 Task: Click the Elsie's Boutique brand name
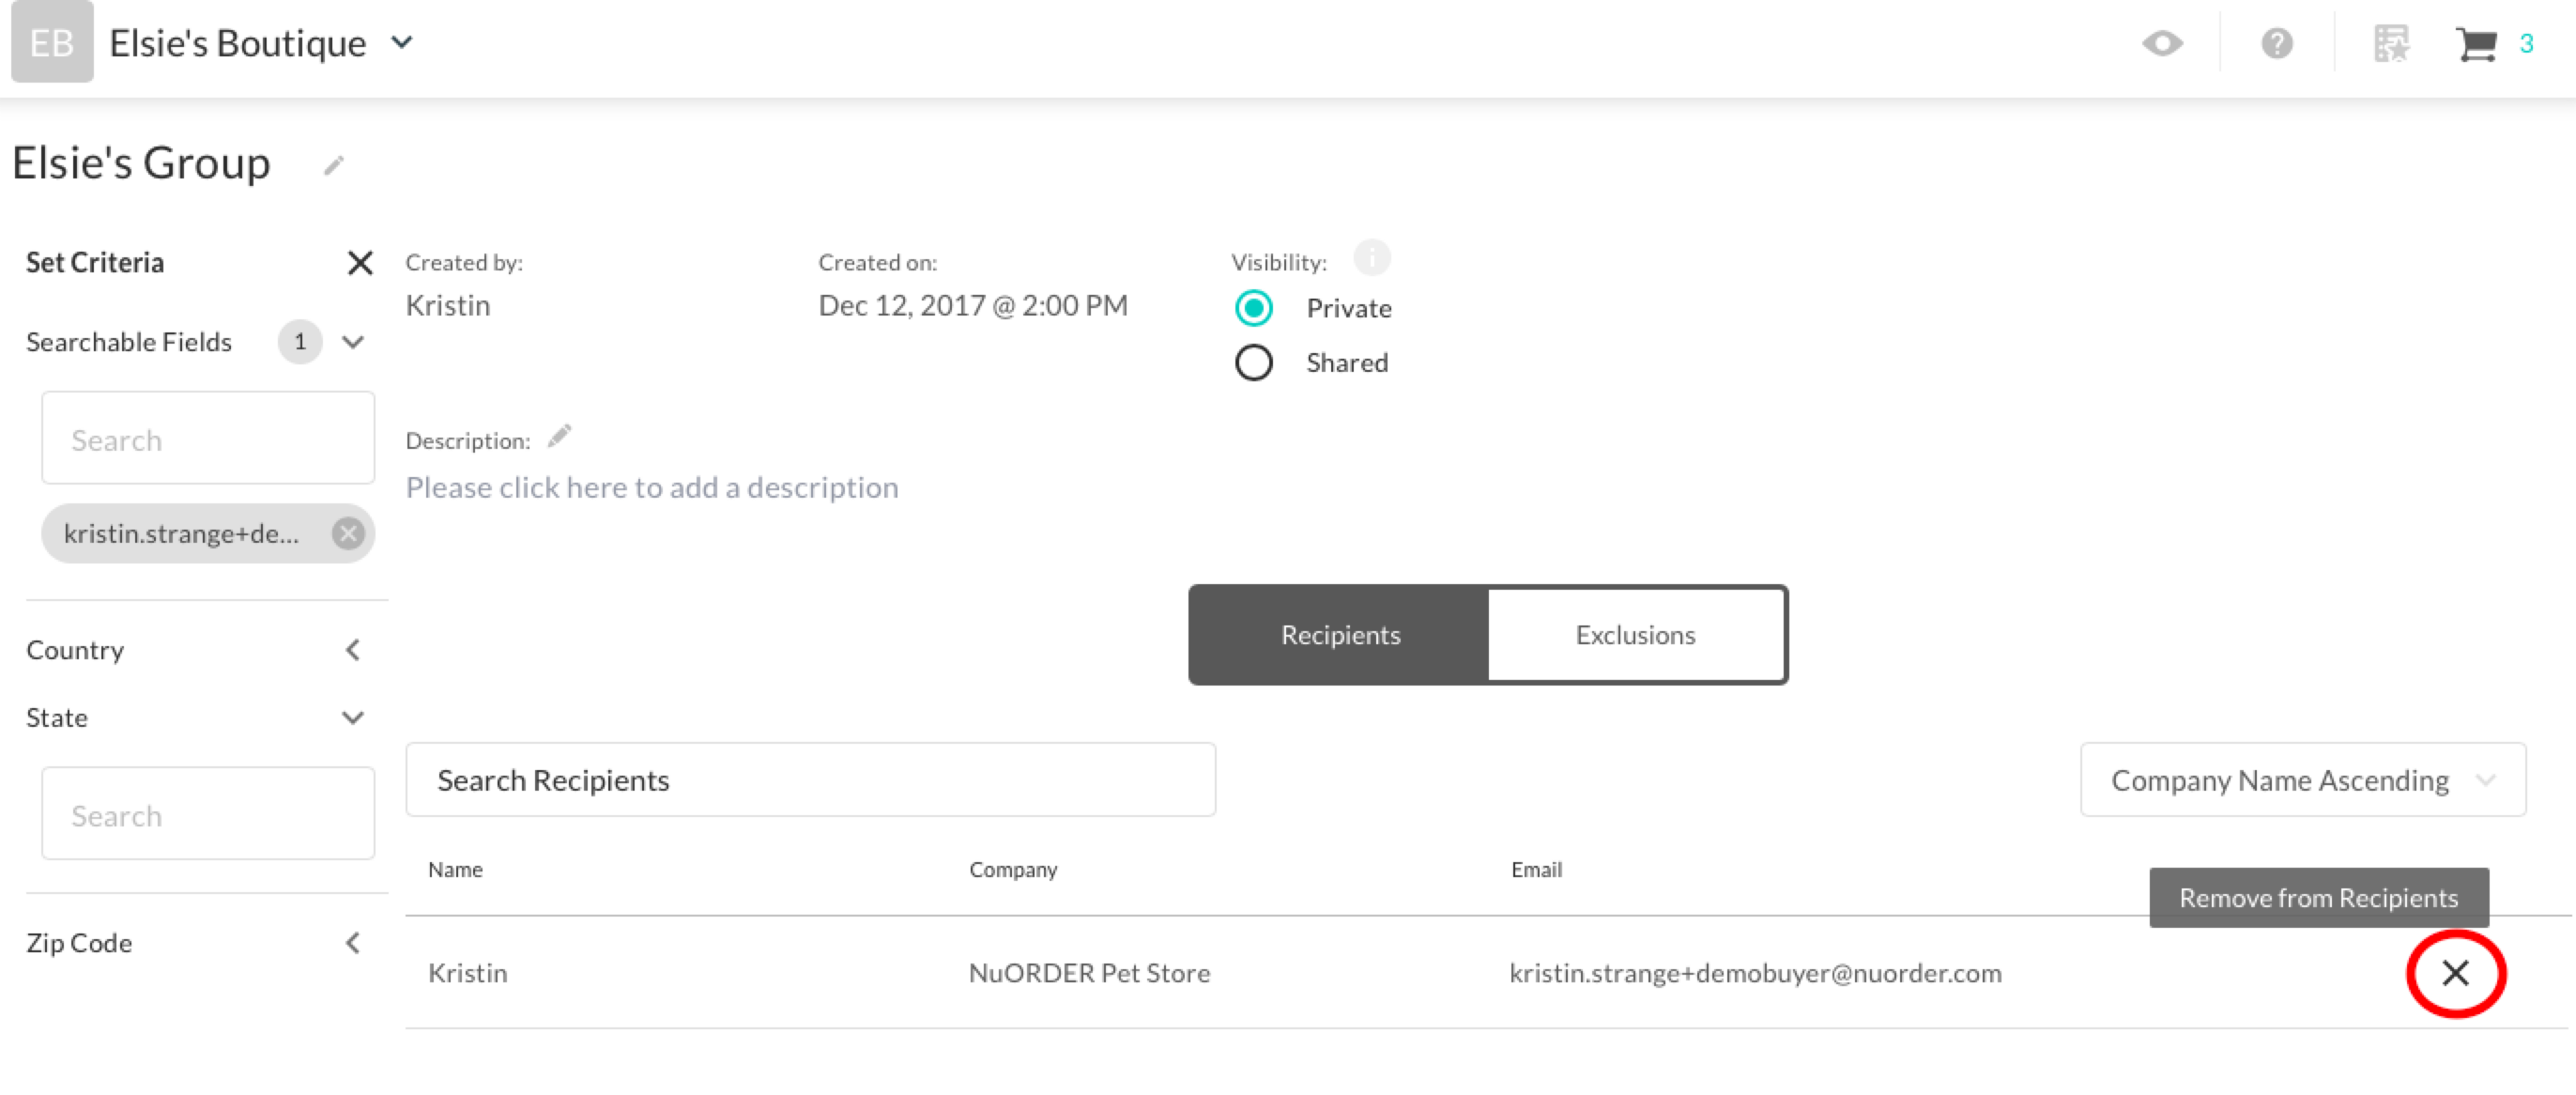click(238, 43)
